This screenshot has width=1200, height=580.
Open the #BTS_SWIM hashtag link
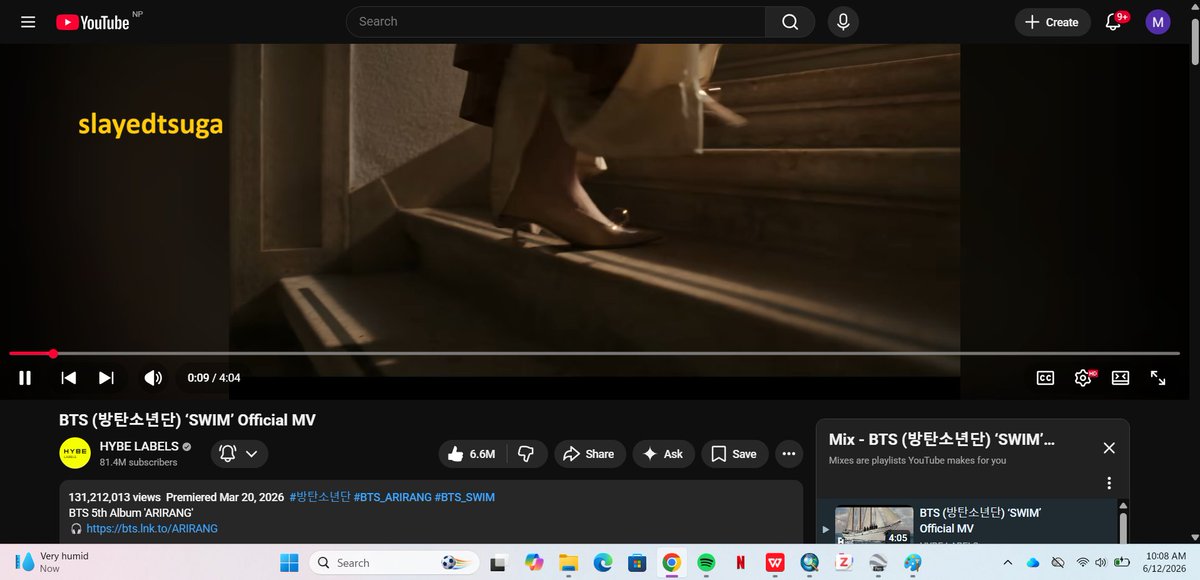tap(465, 497)
